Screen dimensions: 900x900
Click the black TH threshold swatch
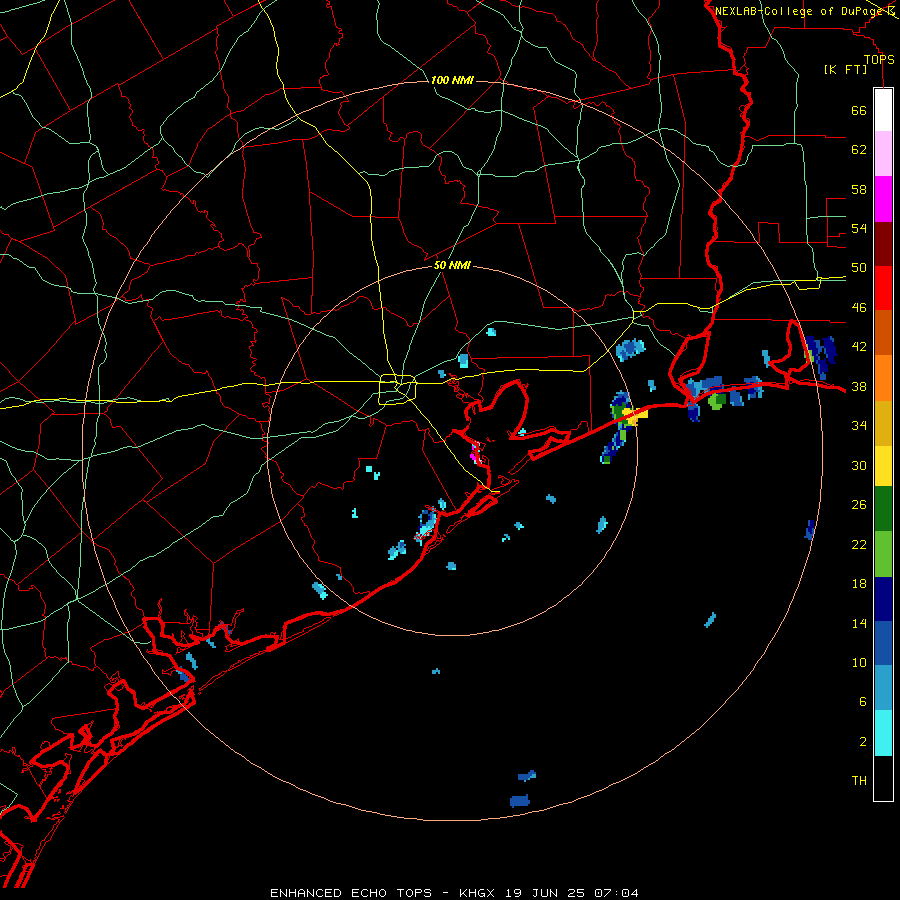click(883, 778)
